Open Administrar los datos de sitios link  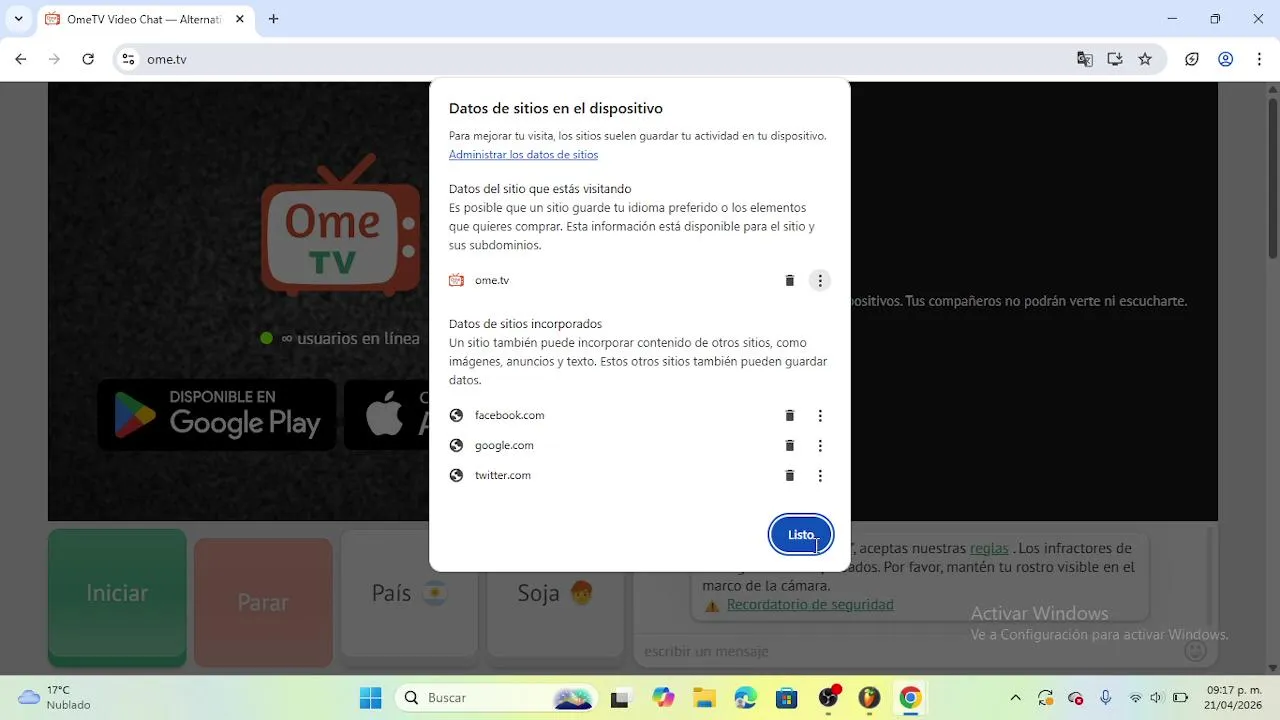[523, 155]
